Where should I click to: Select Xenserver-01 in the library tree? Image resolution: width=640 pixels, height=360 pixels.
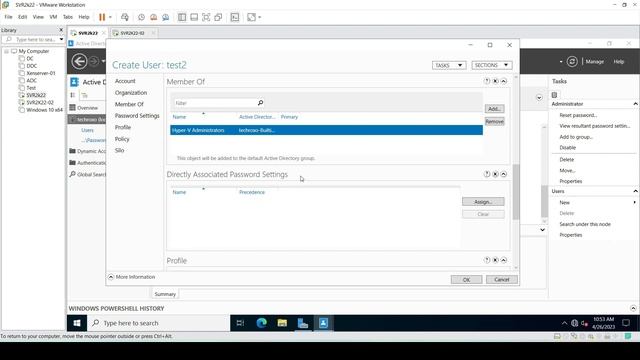click(x=41, y=73)
